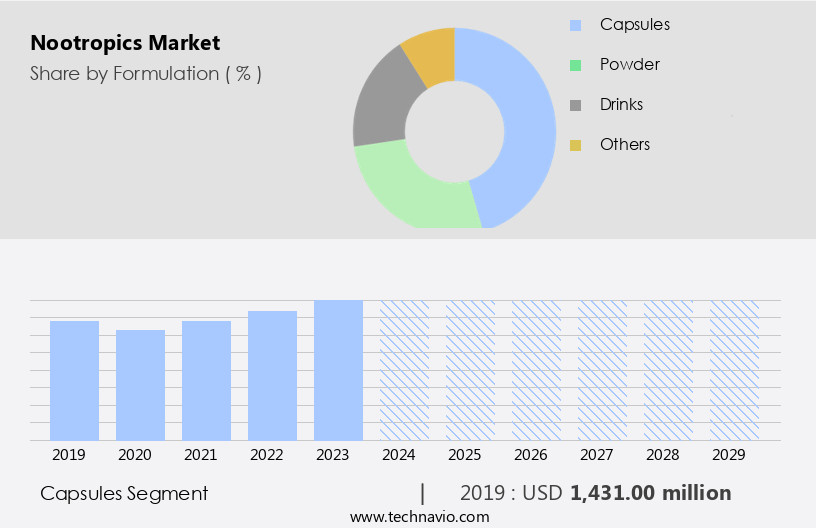This screenshot has height=528, width=816.
Task: Click the yellow Others legend swatch
Action: click(575, 145)
